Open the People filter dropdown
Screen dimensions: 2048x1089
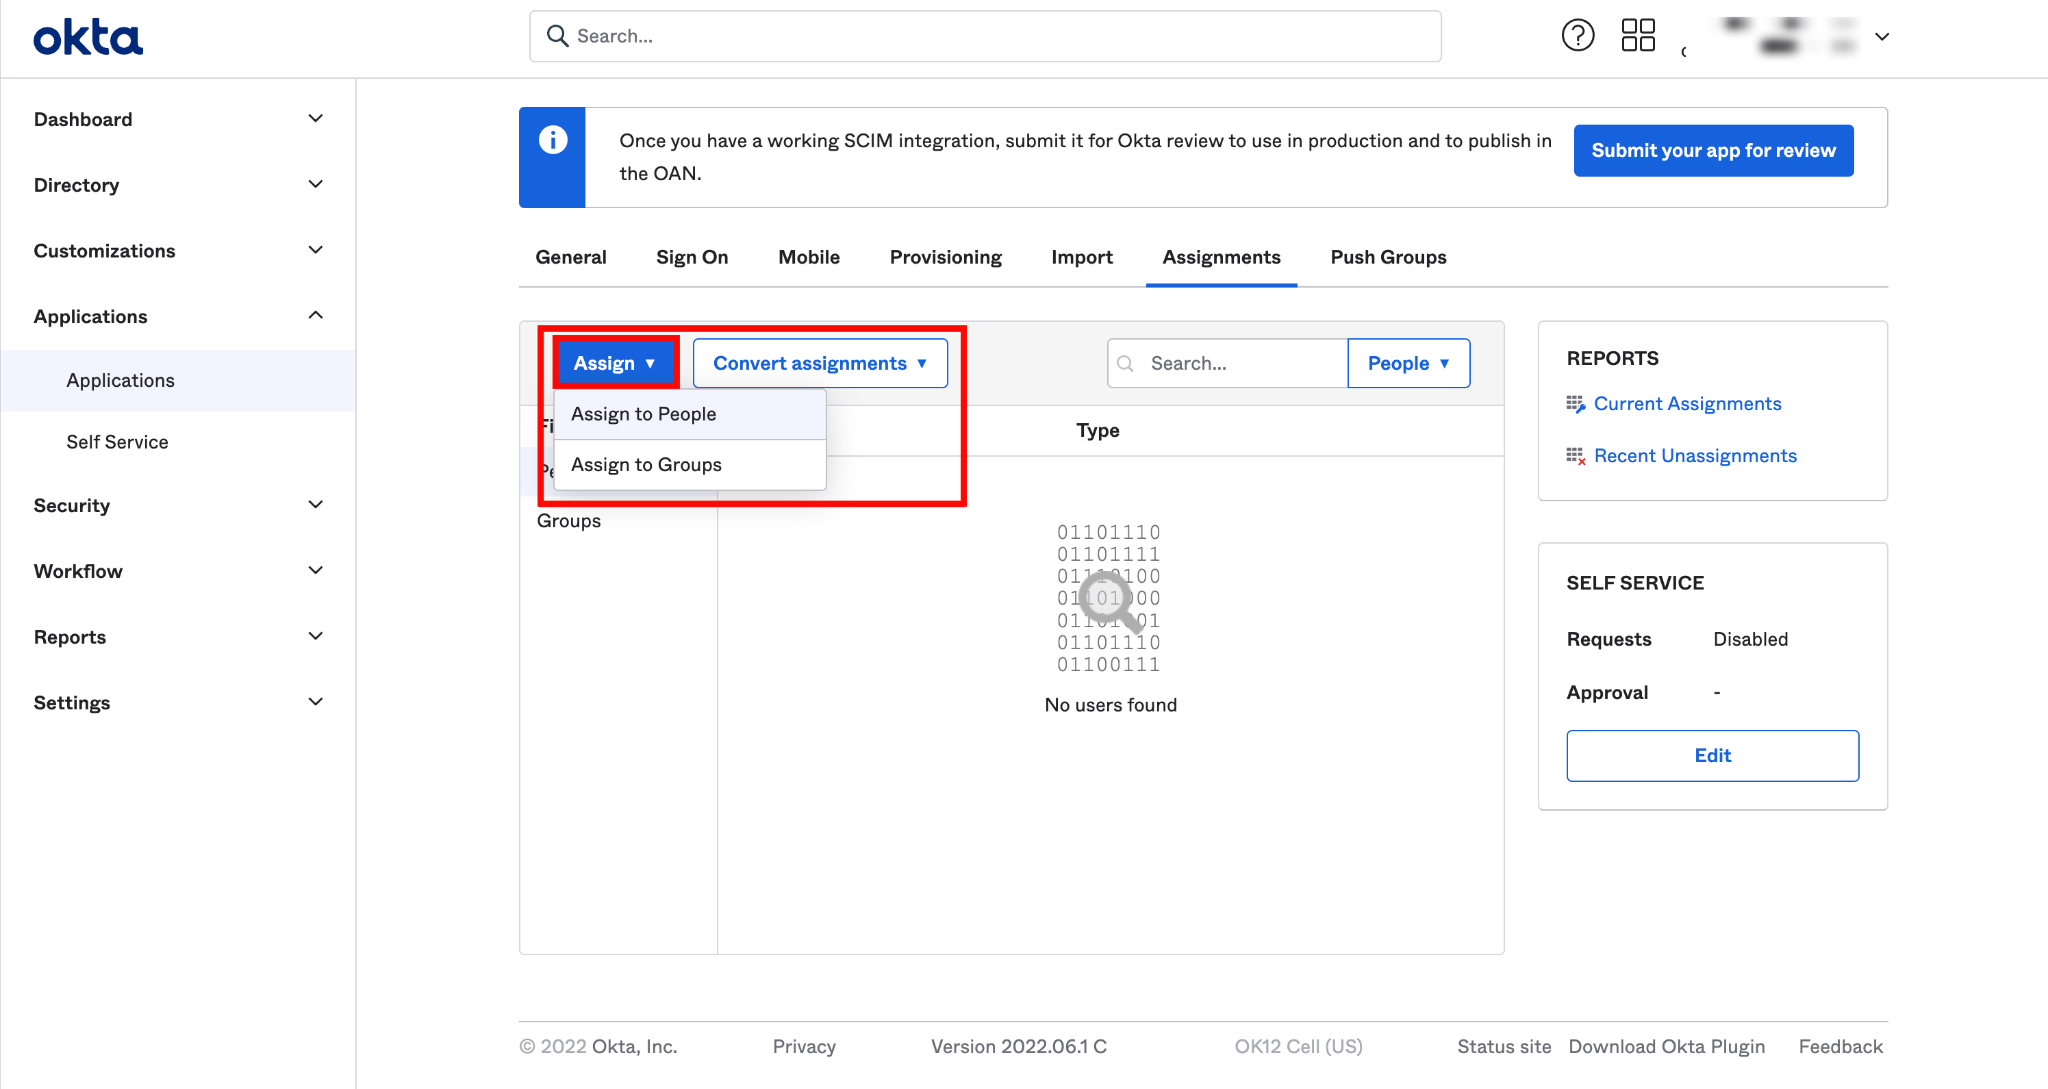pyautogui.click(x=1408, y=363)
